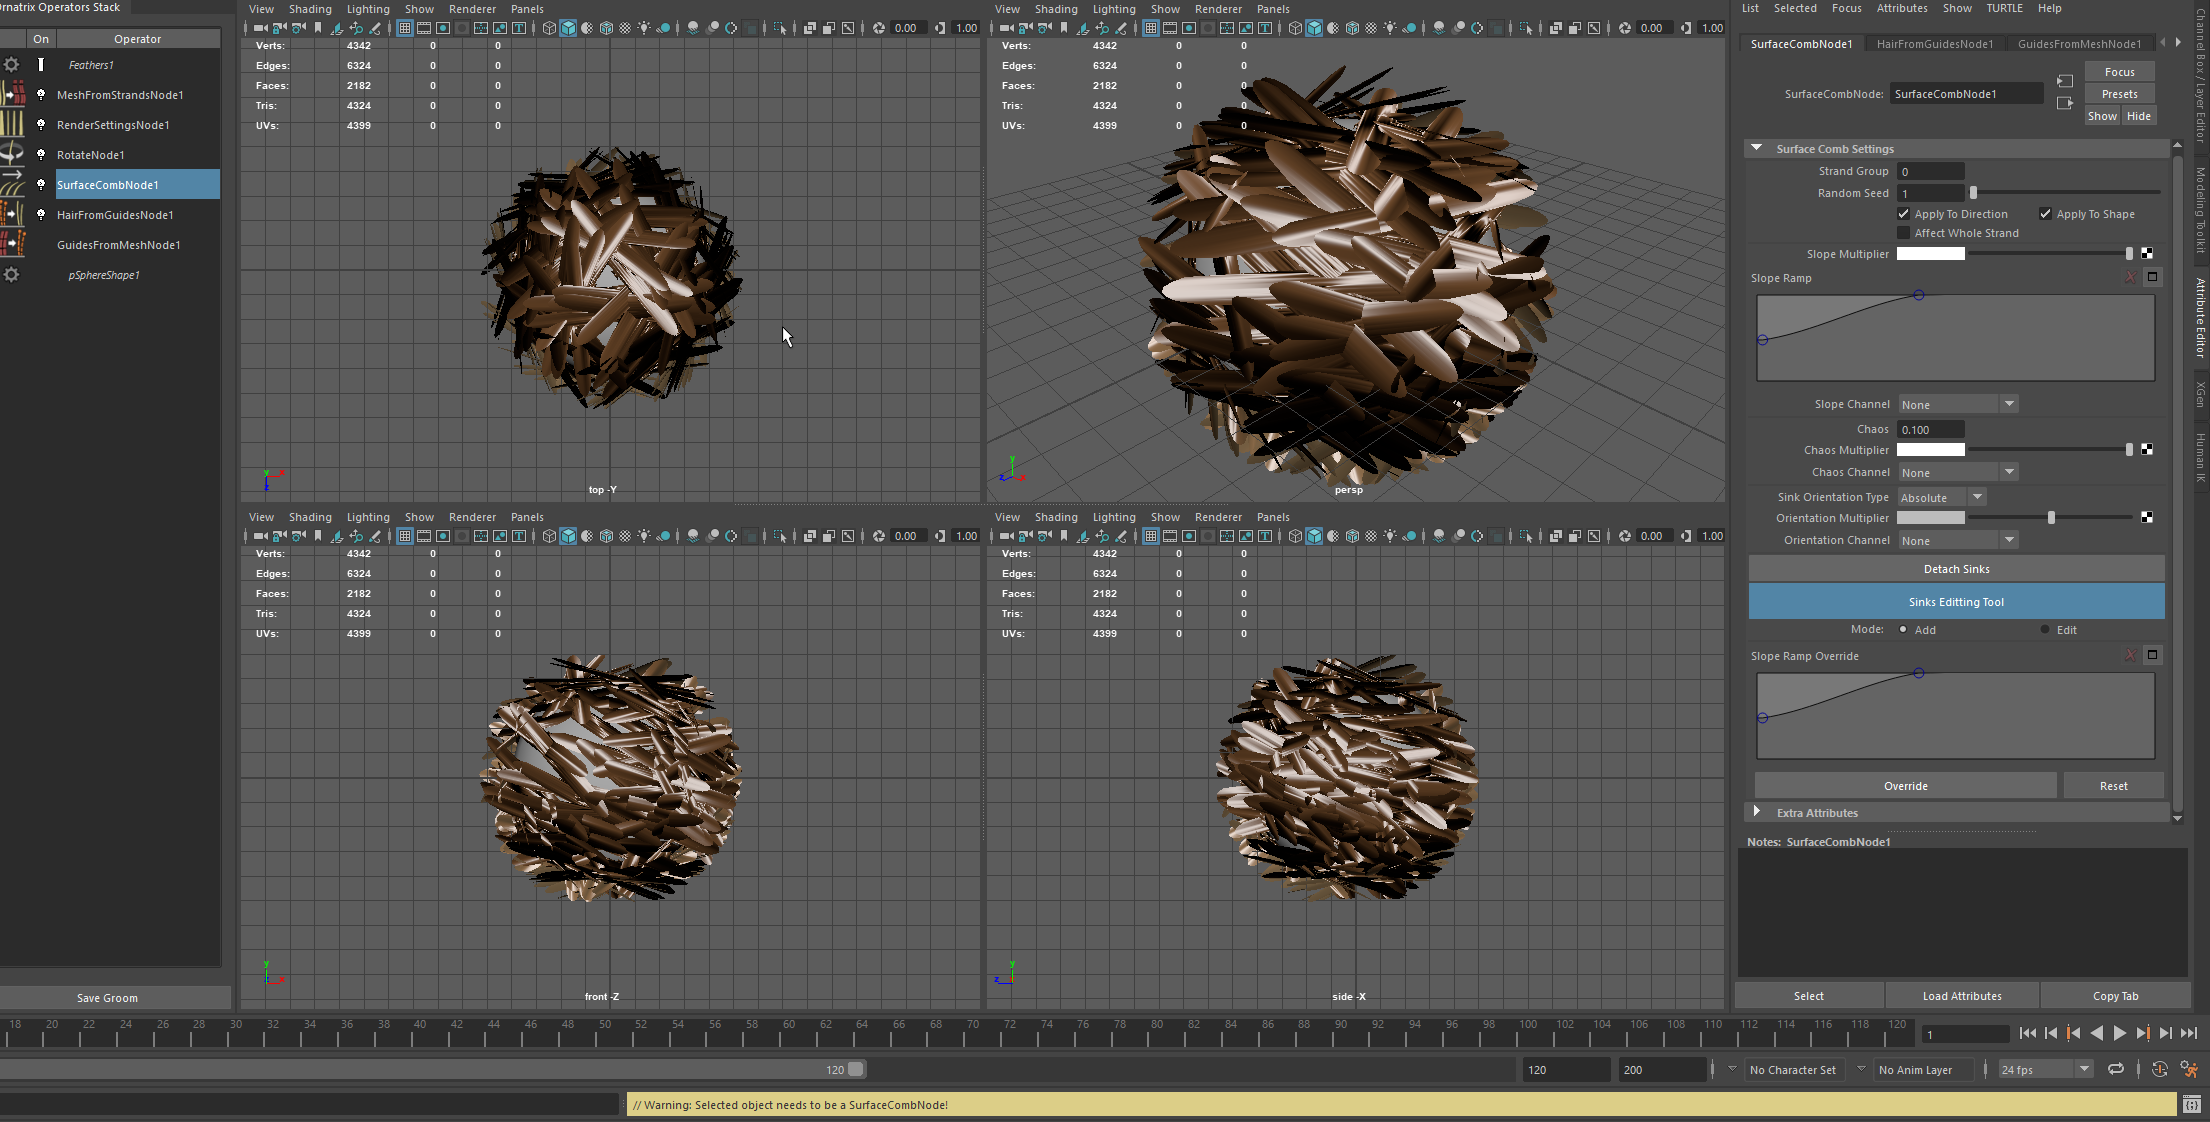This screenshot has width=2210, height=1122.
Task: Click the MeshFromStrandsNode1 operator icon
Action: 12,94
